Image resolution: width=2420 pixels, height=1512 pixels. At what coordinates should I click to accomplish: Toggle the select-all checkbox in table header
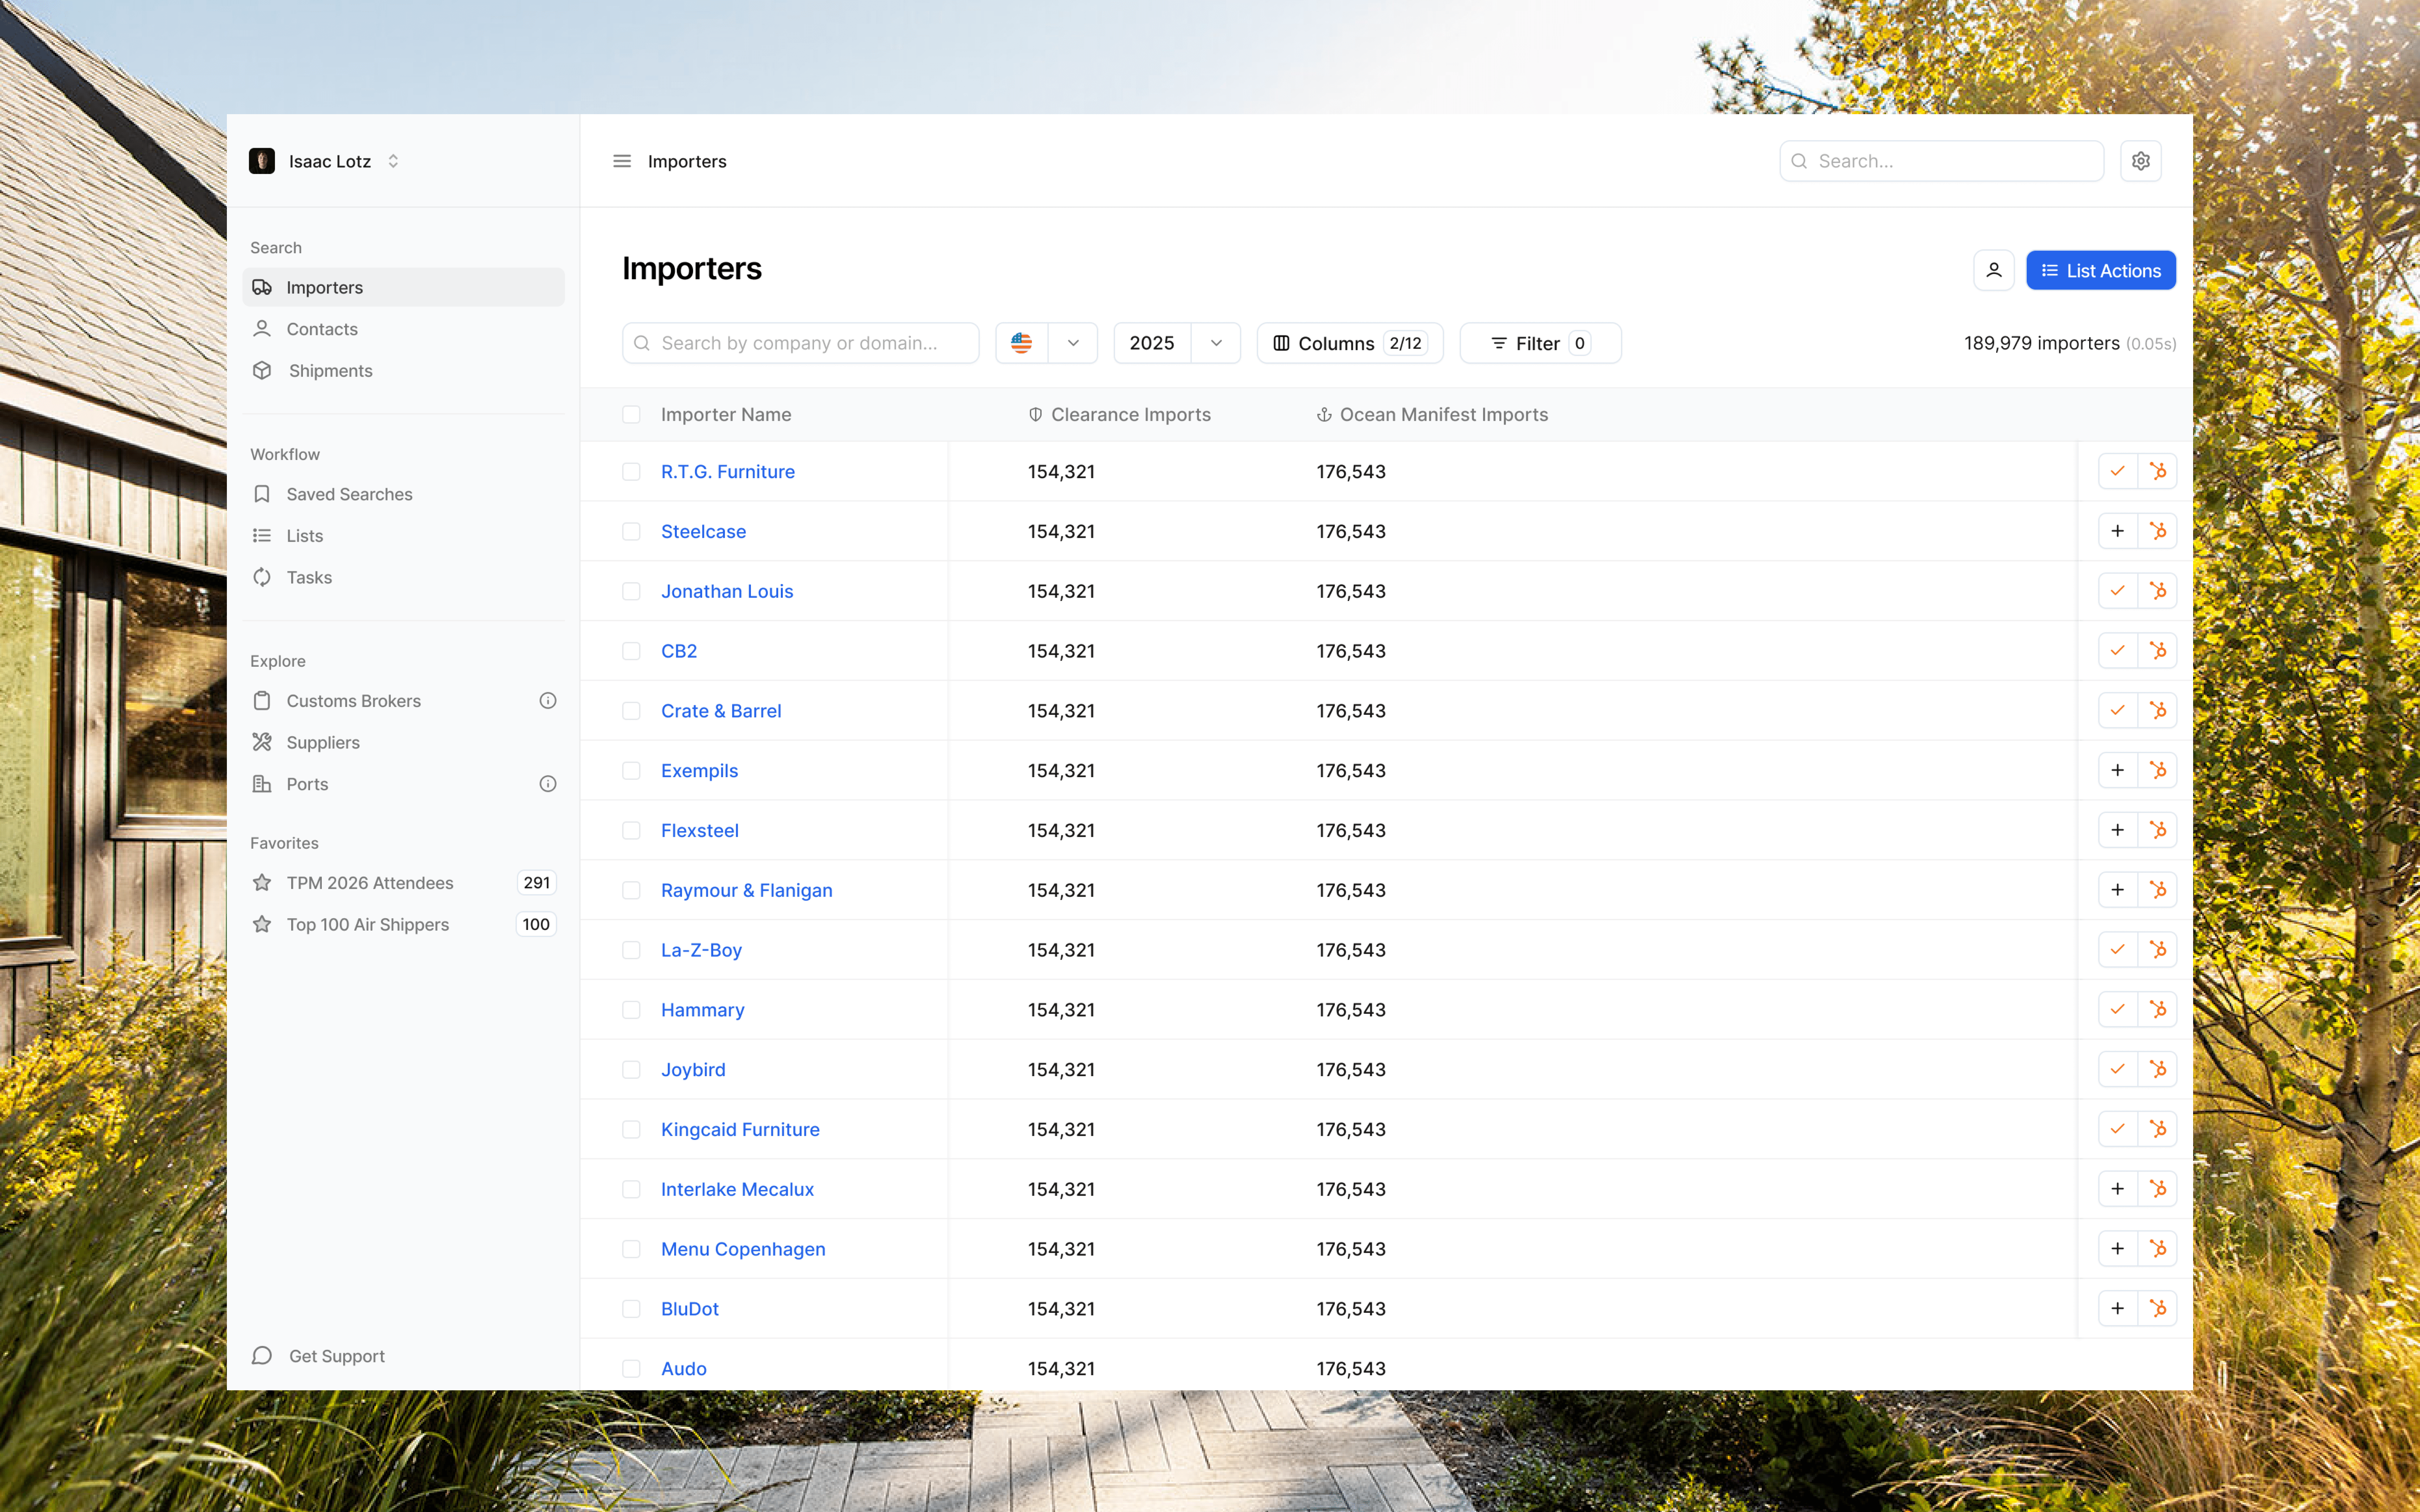pos(631,415)
